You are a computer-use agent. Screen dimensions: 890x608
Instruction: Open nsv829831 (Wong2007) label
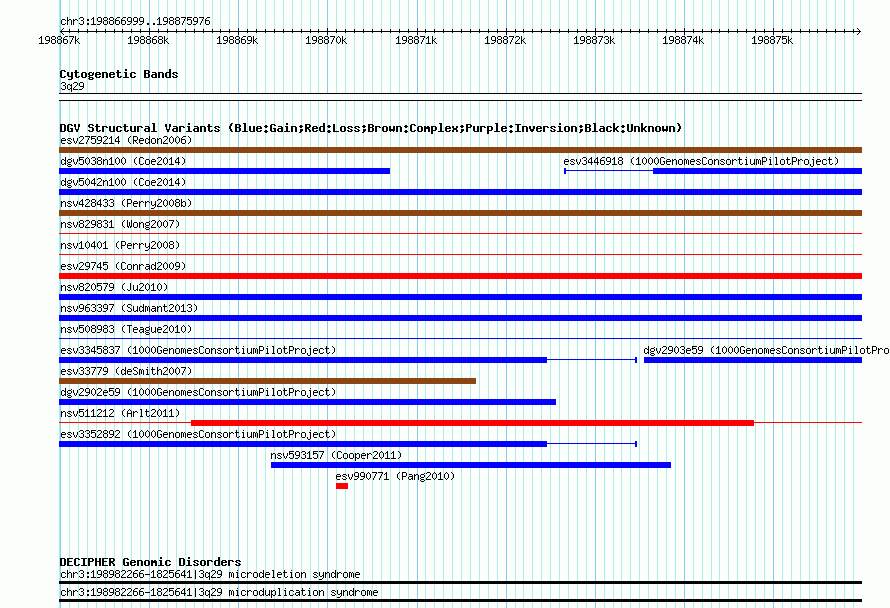120,224
